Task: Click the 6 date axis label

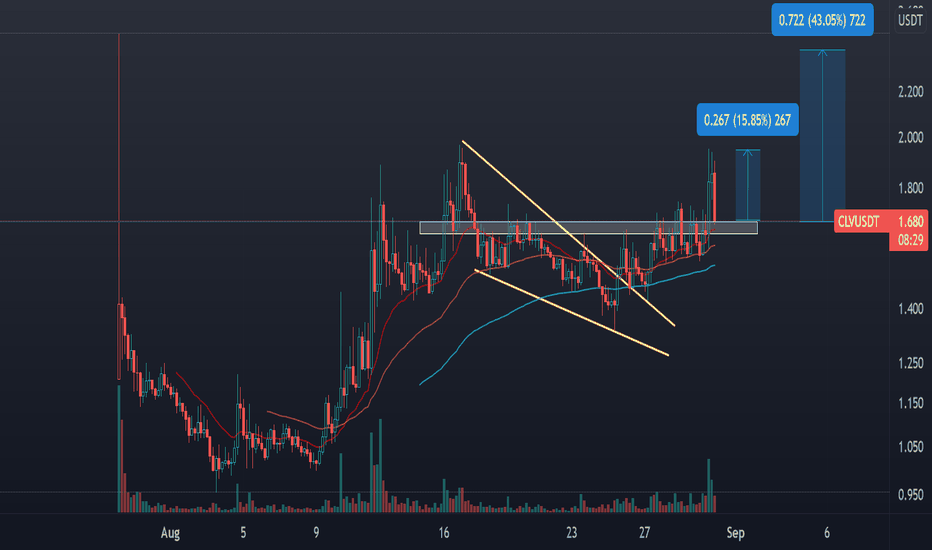Action: (827, 533)
